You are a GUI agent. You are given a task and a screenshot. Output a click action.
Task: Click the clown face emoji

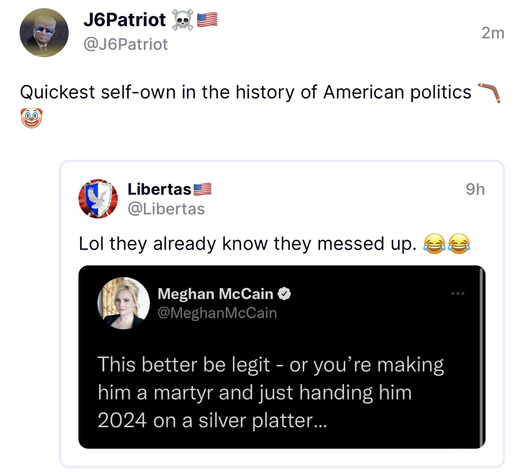31,118
